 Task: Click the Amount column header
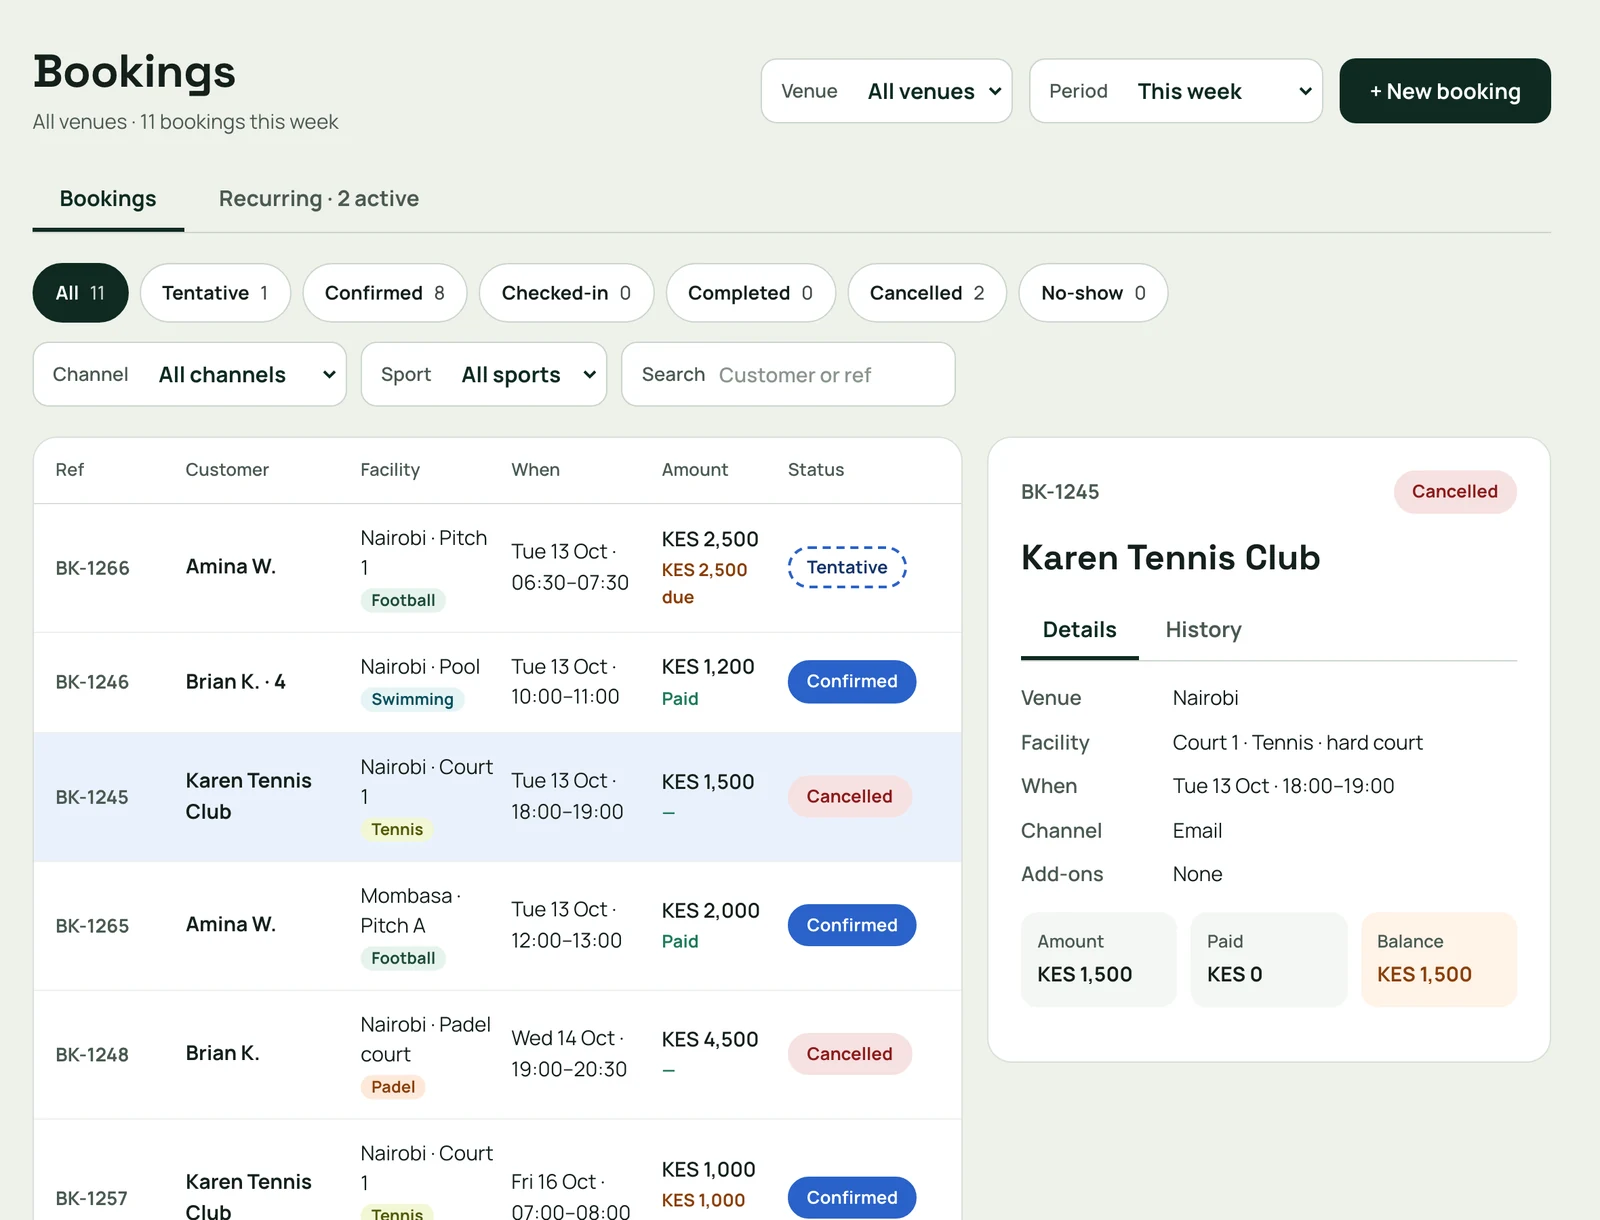[695, 470]
